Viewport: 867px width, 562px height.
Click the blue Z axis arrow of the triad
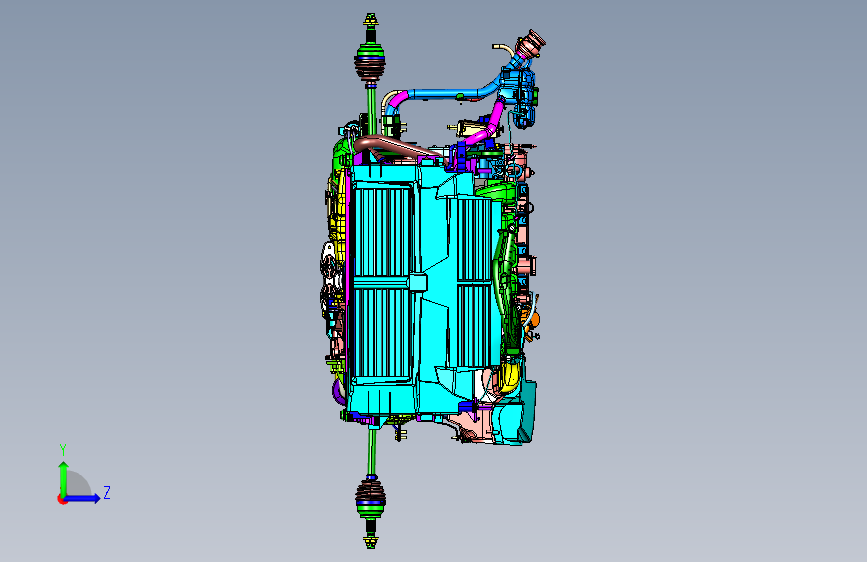pos(83,498)
